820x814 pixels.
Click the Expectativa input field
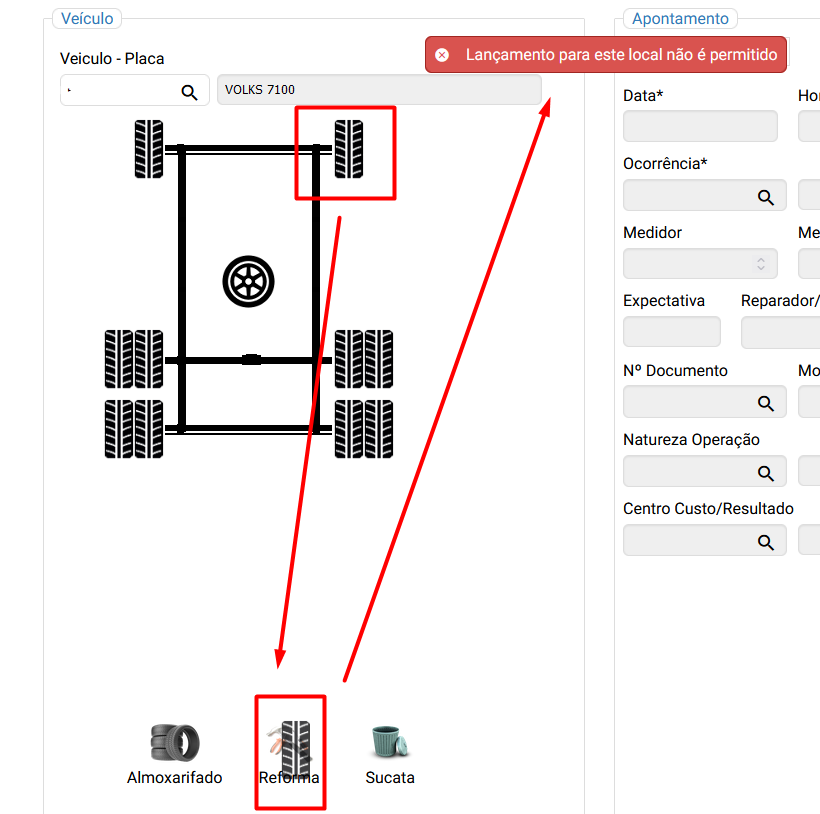point(671,332)
